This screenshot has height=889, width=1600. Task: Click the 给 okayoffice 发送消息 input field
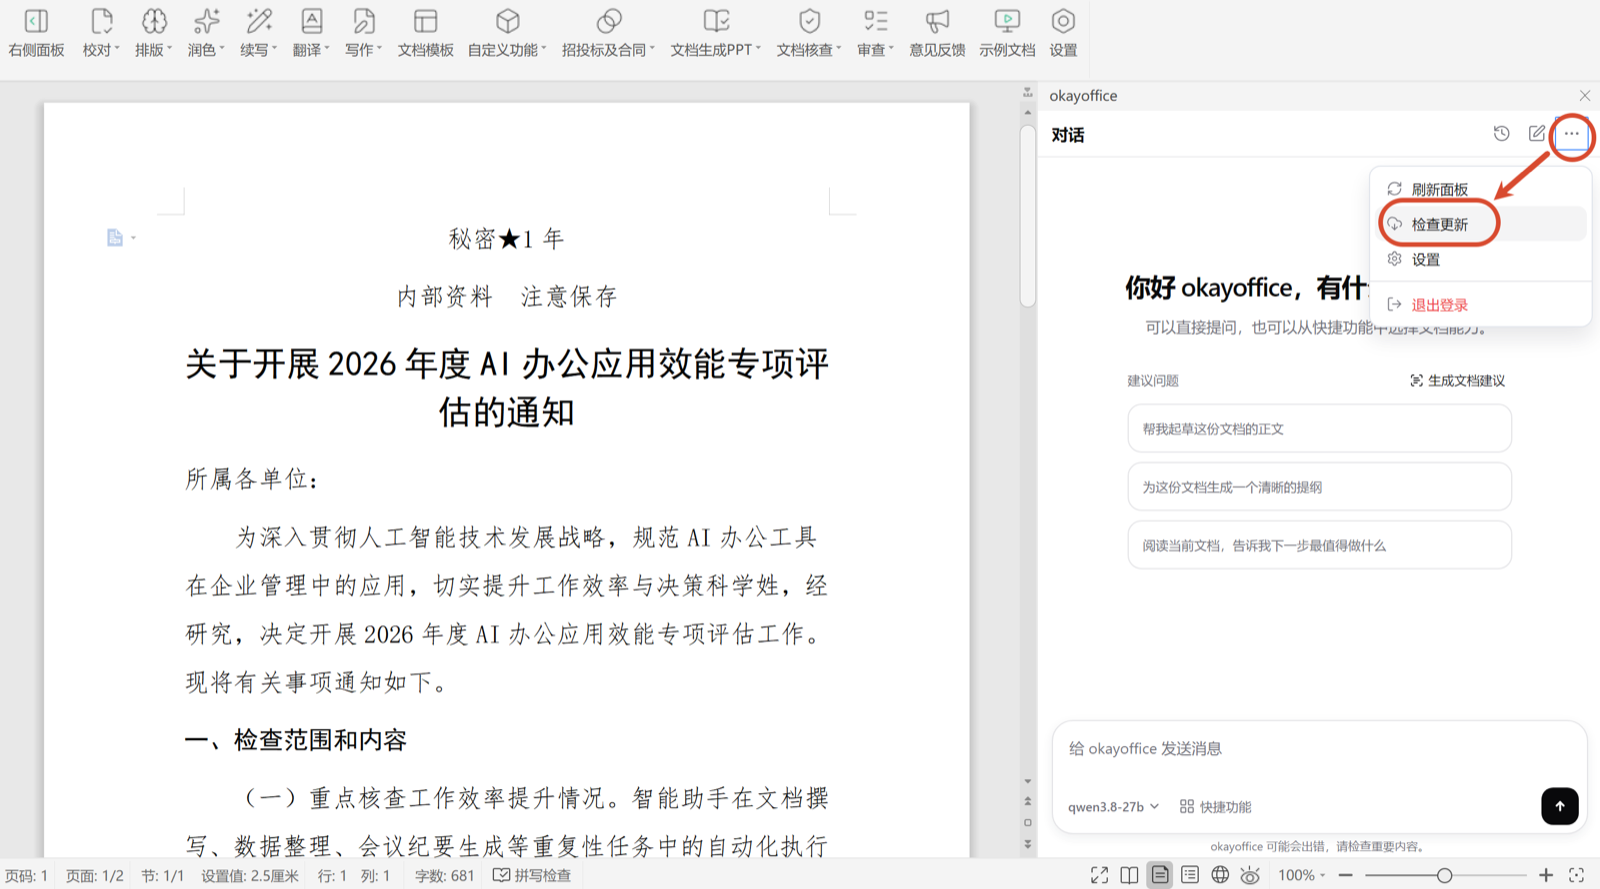pyautogui.click(x=1319, y=749)
